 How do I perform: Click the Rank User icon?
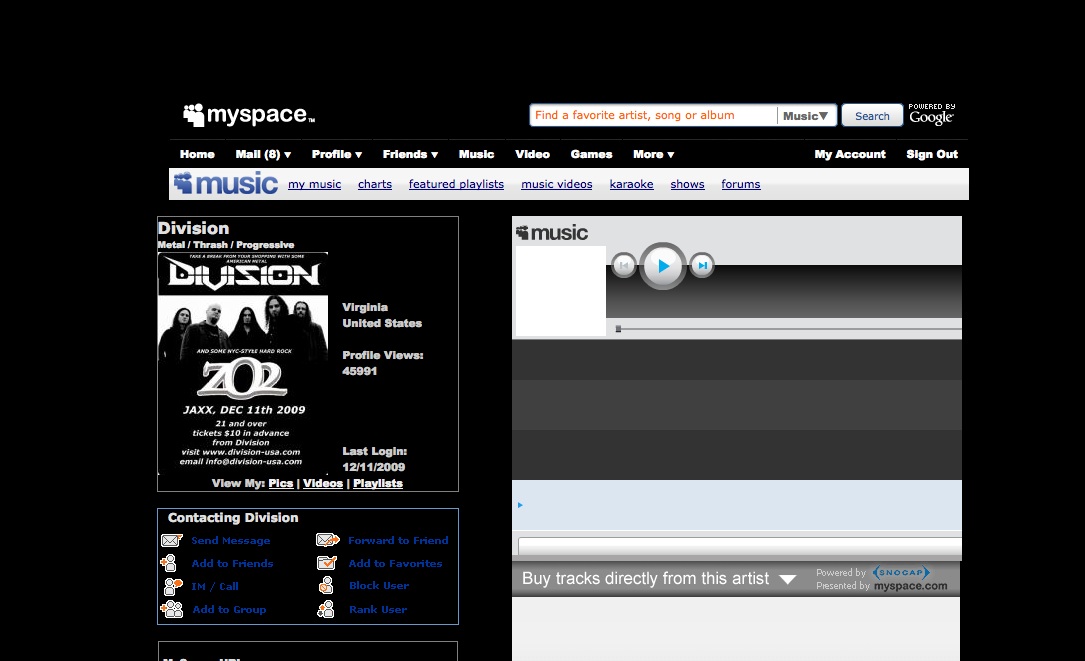click(326, 609)
